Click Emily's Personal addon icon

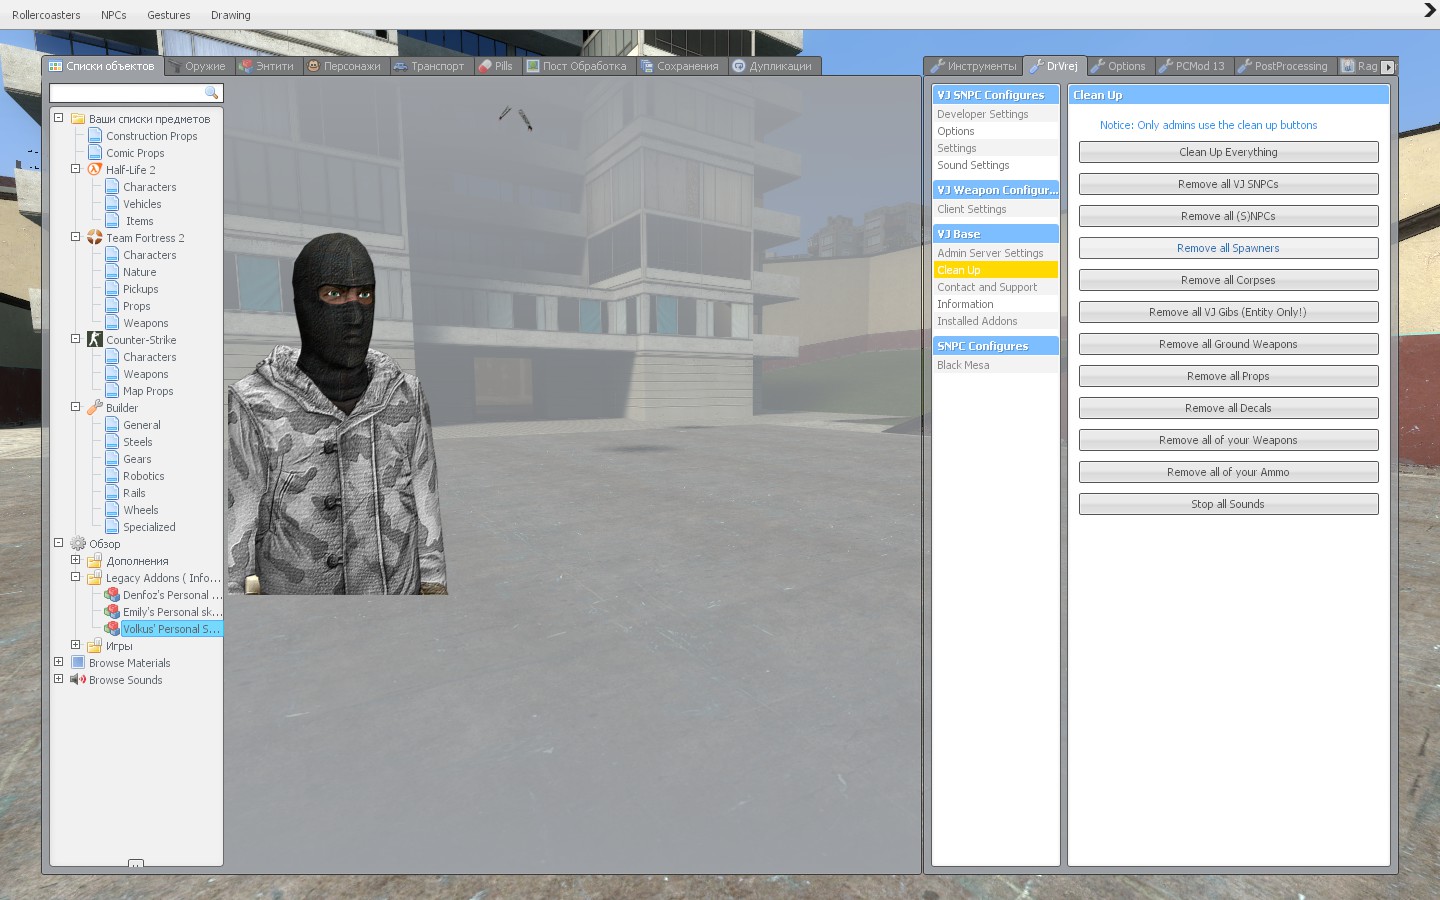click(x=112, y=612)
